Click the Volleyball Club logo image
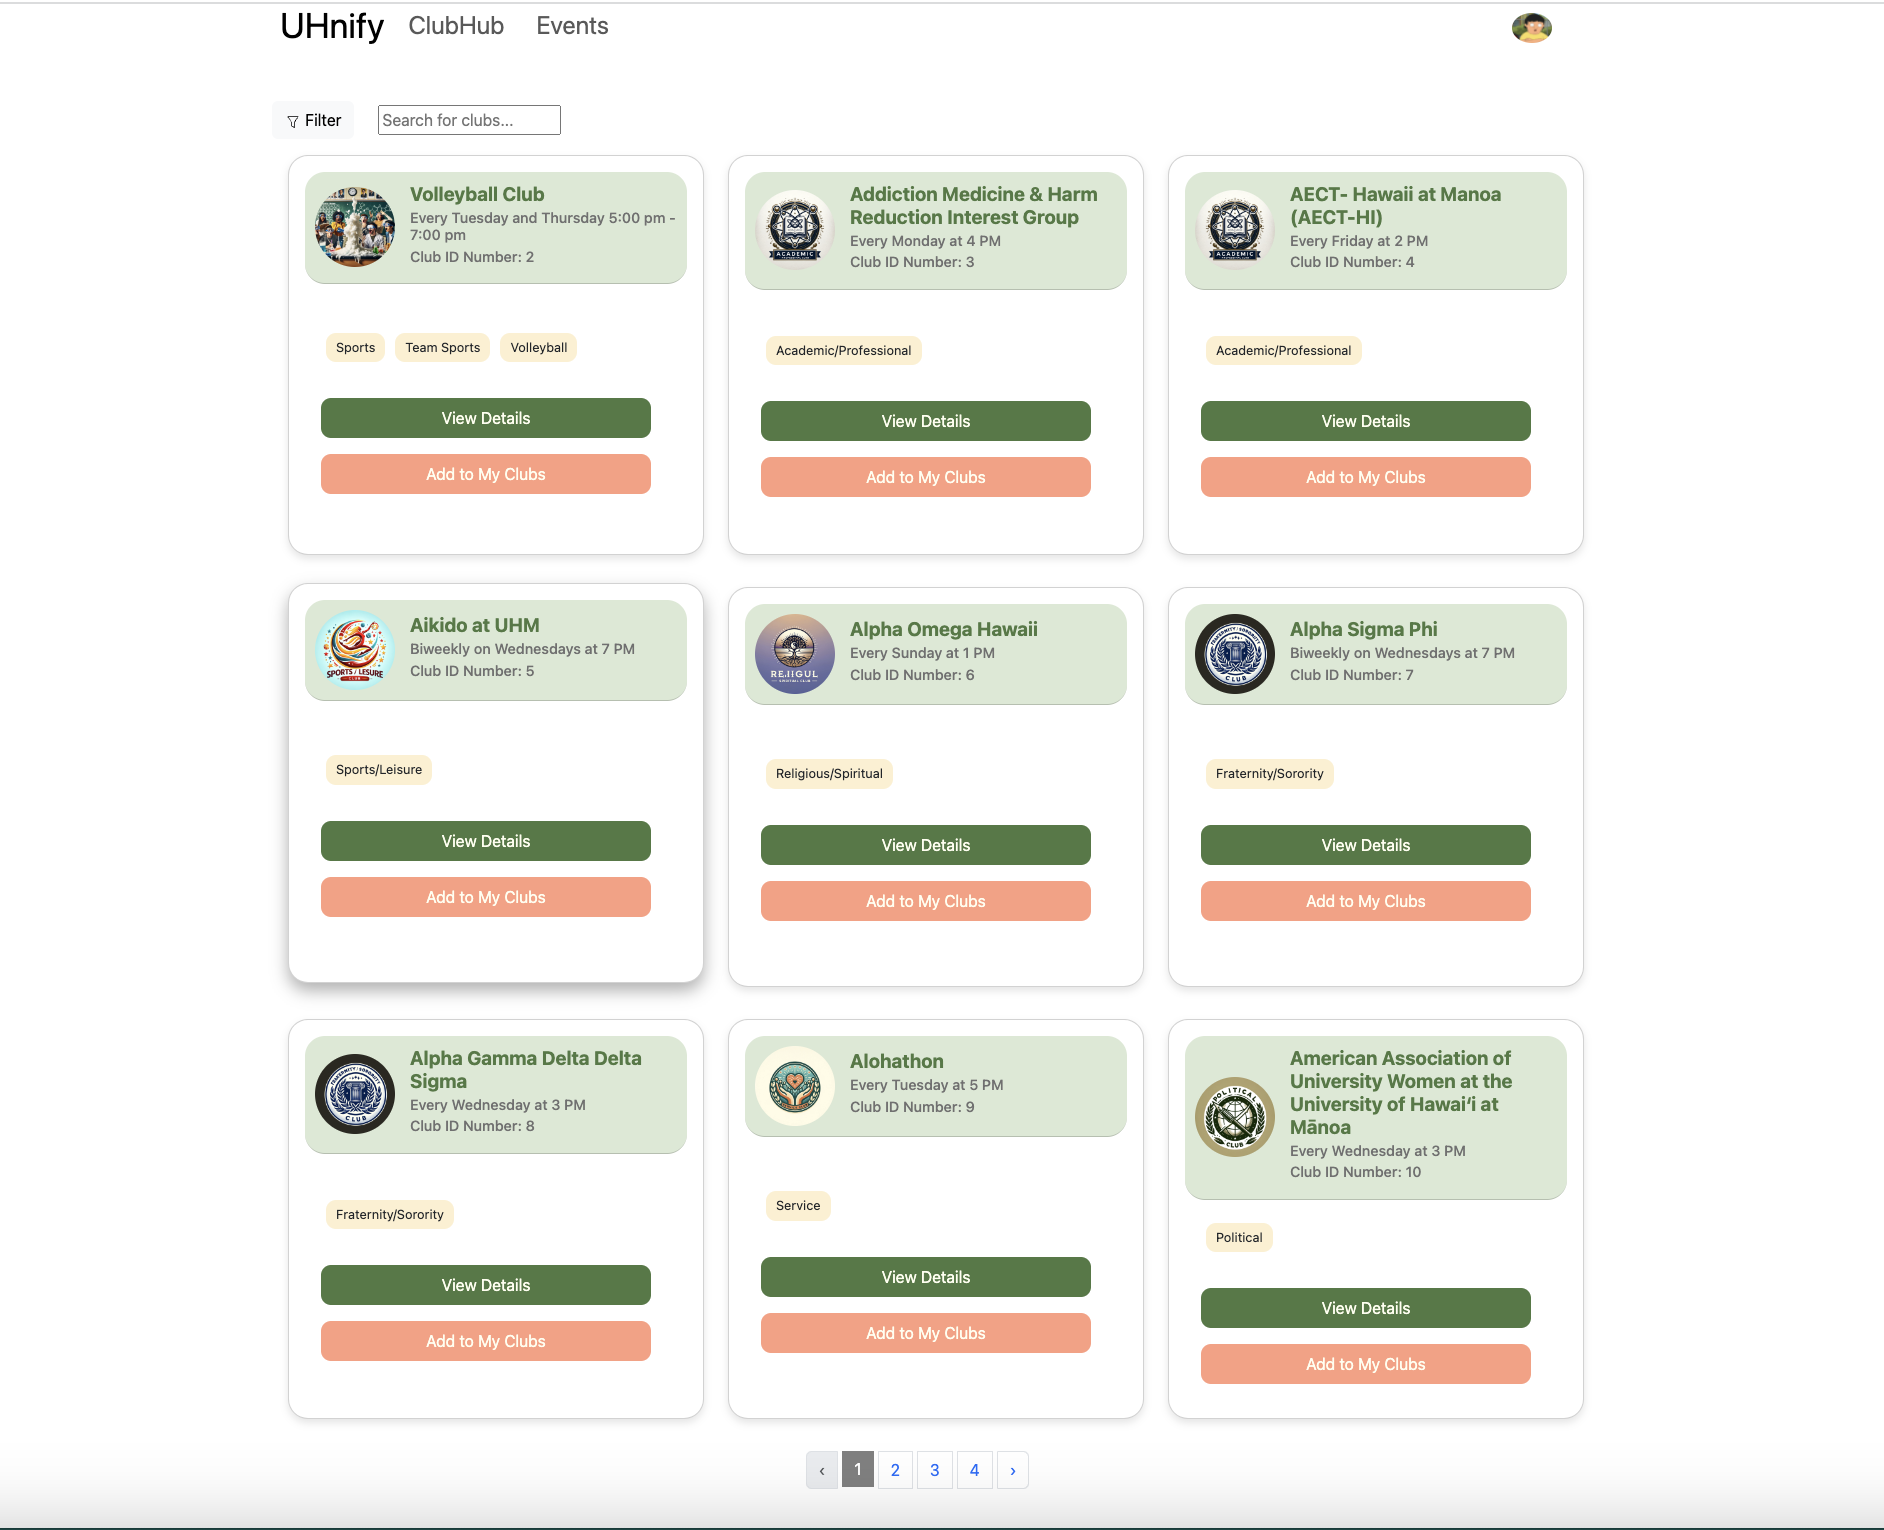Screen dimensions: 1884x1530 pos(356,227)
